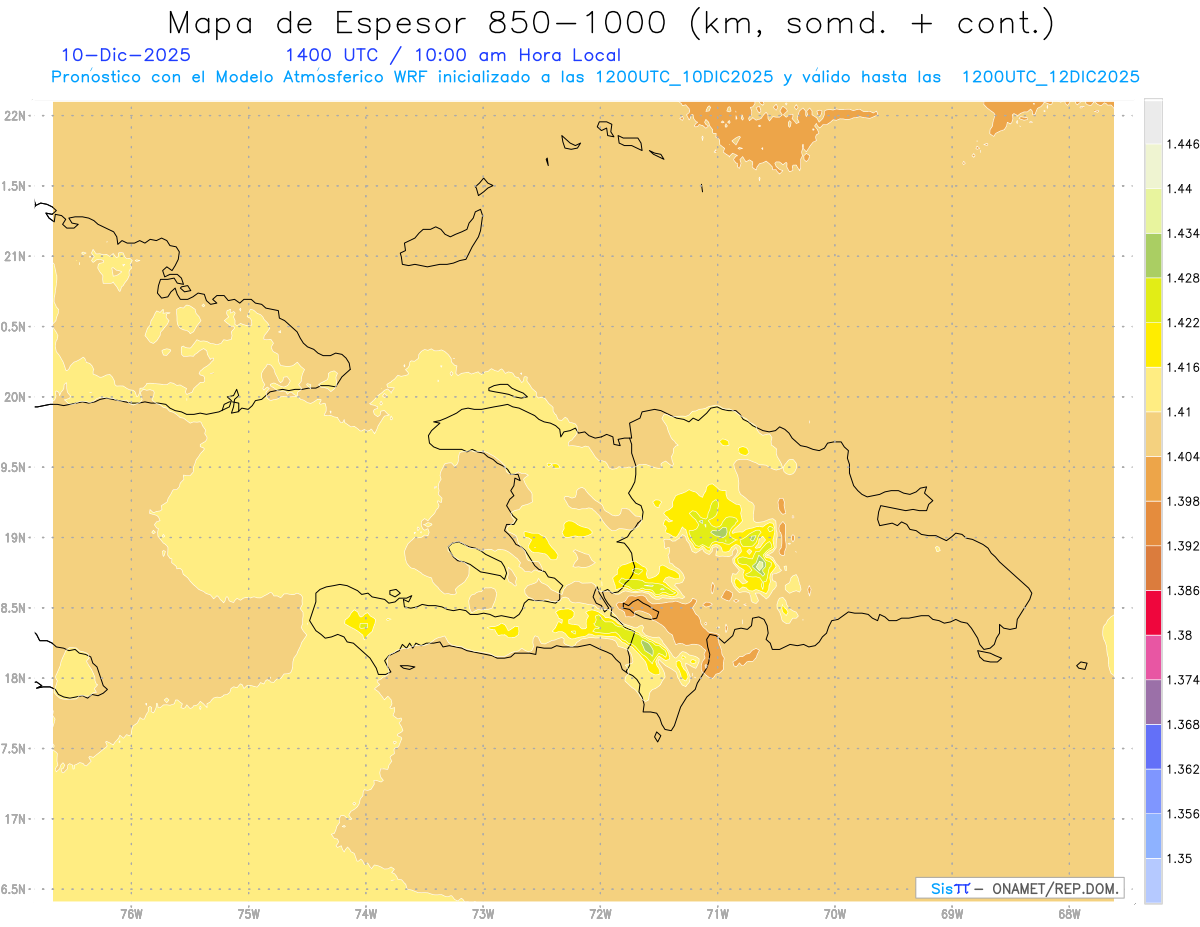Select the legend value "1.398"

click(x=1183, y=500)
